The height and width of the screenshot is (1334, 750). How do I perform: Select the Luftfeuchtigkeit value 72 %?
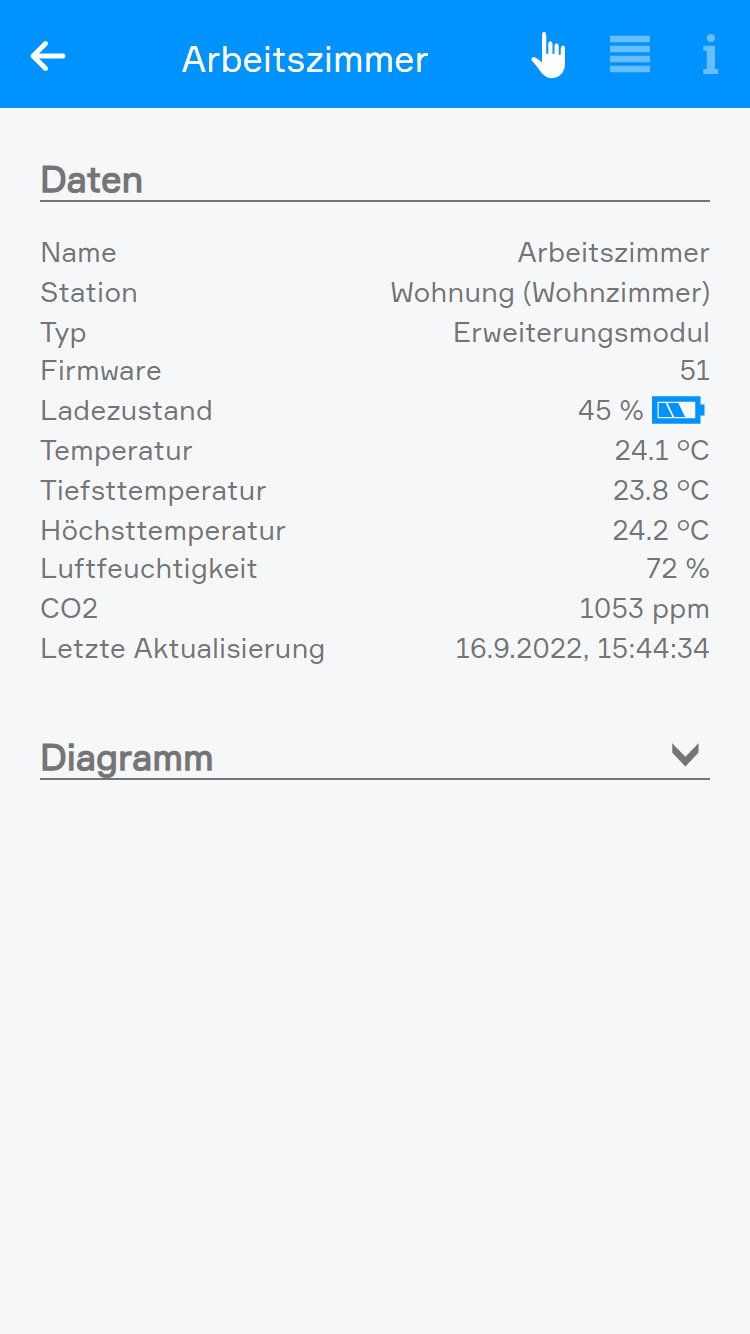pos(677,569)
